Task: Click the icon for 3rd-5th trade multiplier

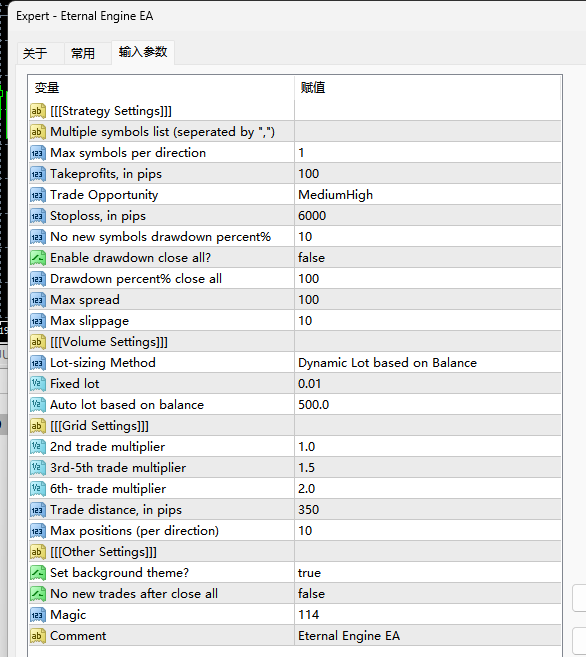Action: pyautogui.click(x=38, y=468)
